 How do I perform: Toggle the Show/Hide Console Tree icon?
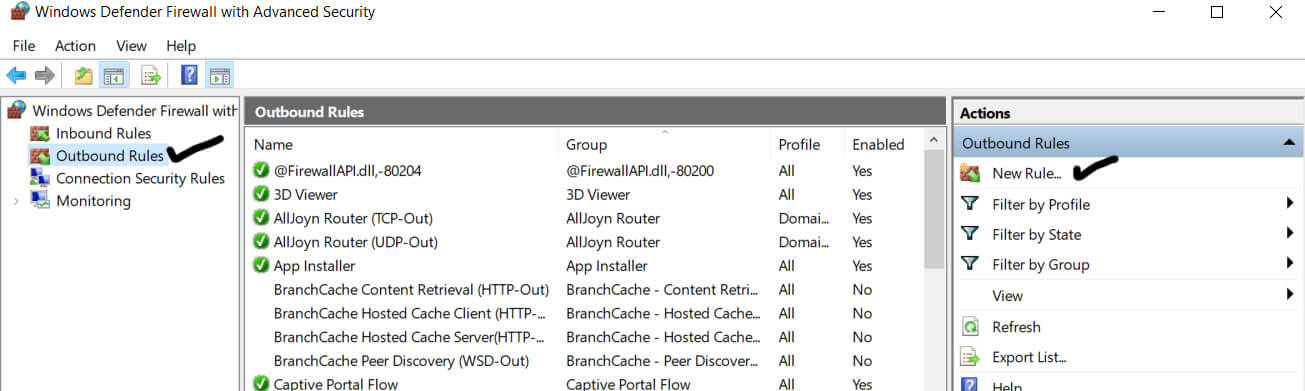tap(114, 75)
